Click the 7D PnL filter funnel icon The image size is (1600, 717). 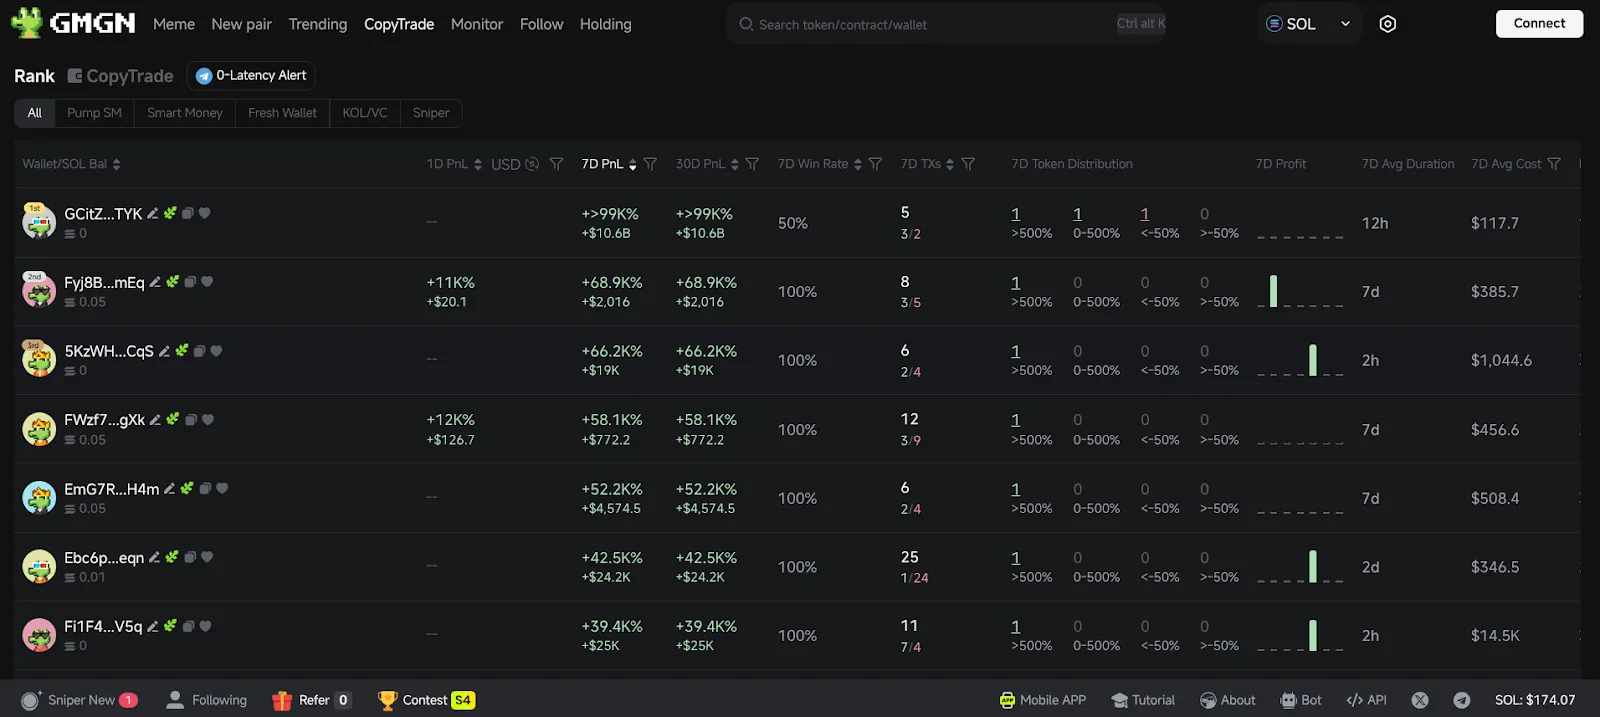(x=650, y=164)
